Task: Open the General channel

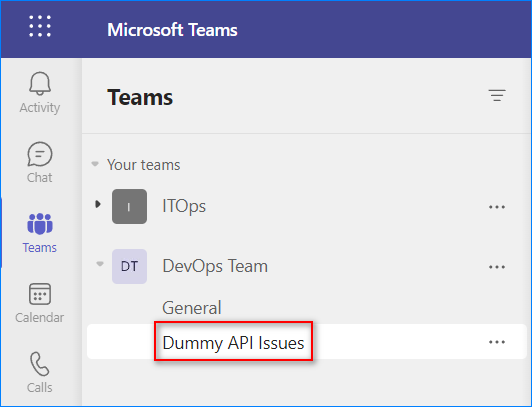Action: click(x=192, y=308)
